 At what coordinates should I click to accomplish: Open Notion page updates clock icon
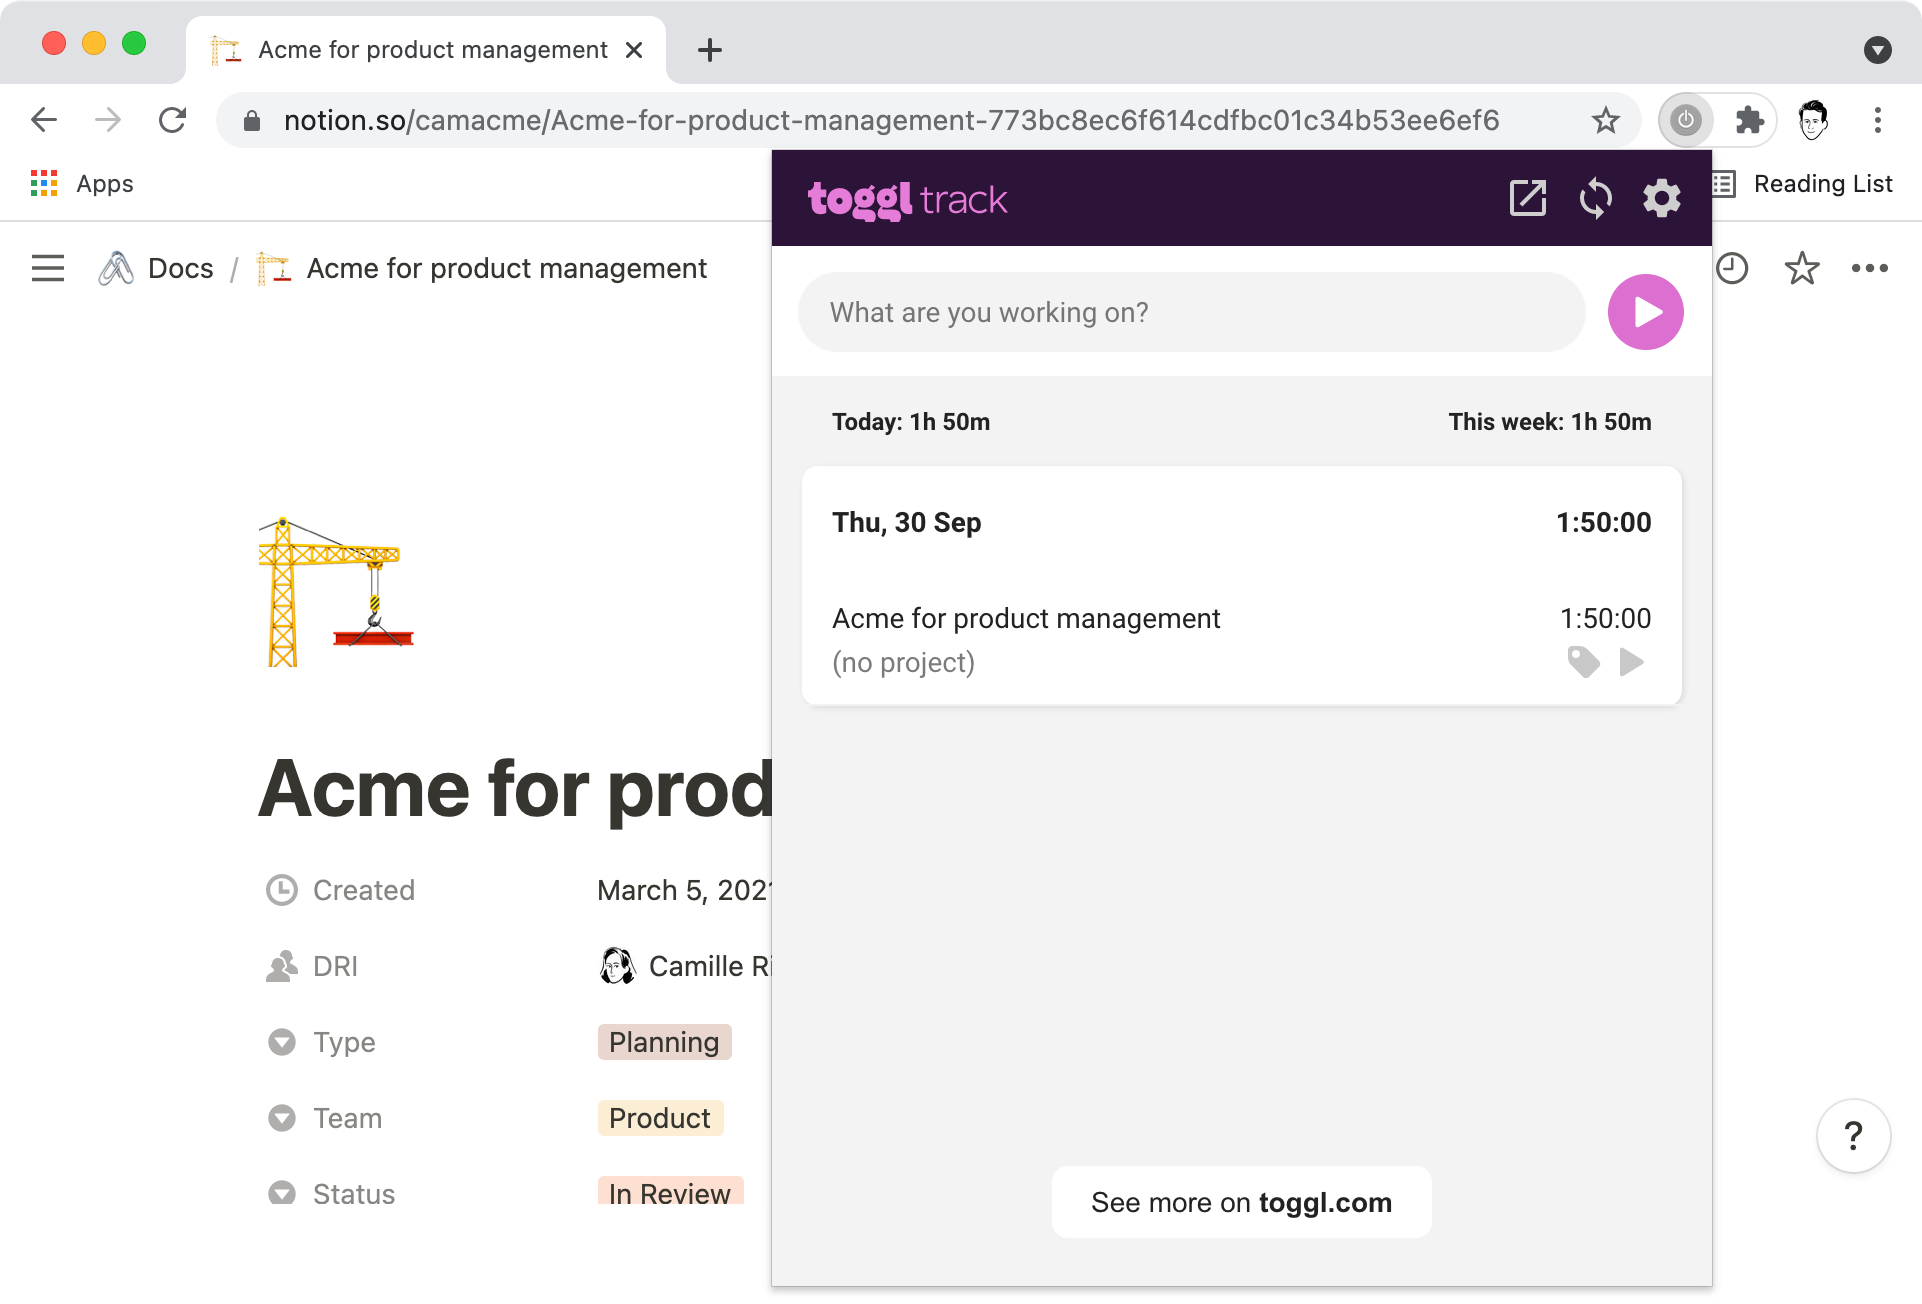[1732, 268]
